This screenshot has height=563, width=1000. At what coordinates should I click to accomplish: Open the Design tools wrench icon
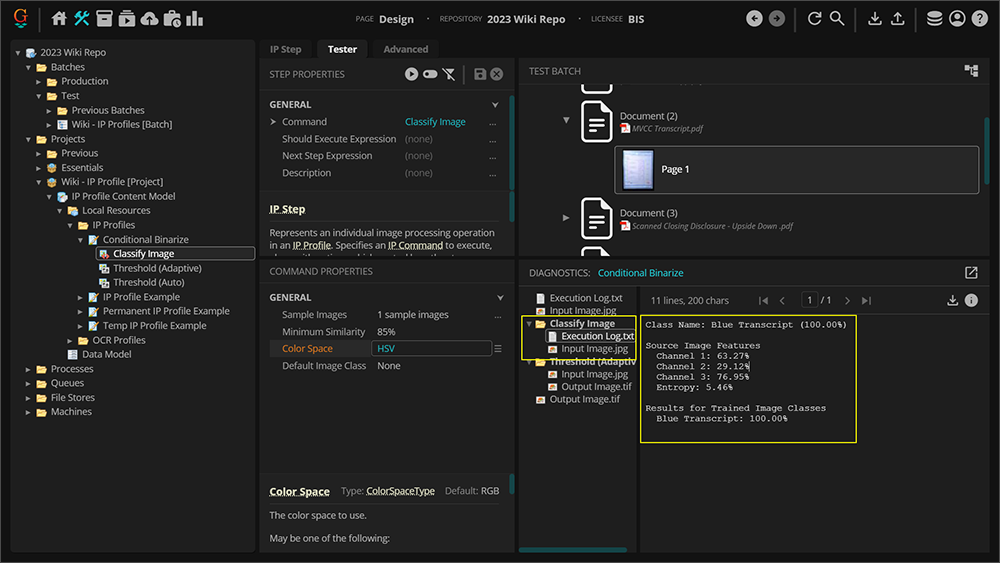pyautogui.click(x=82, y=18)
